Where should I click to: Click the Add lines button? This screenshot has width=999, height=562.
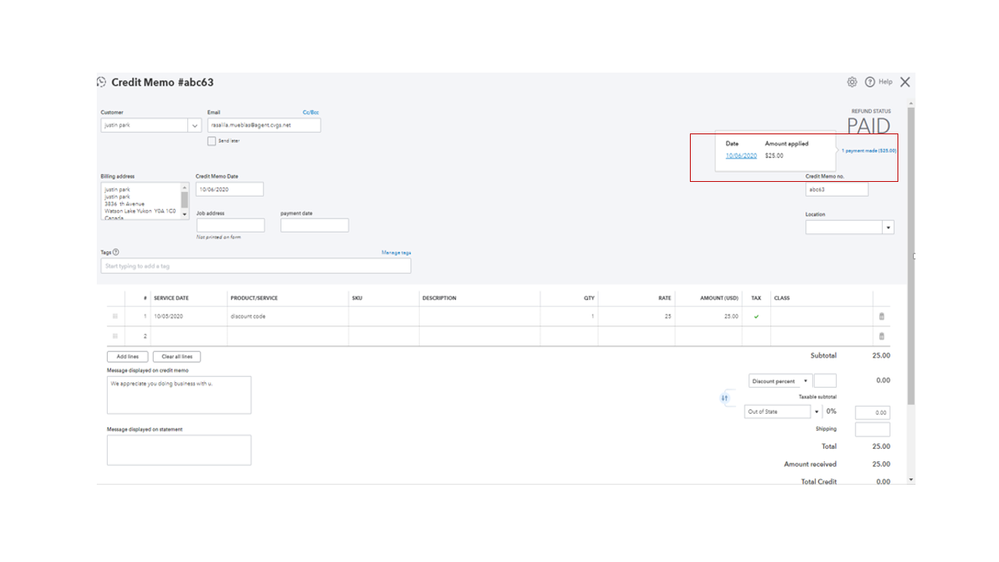click(x=128, y=356)
